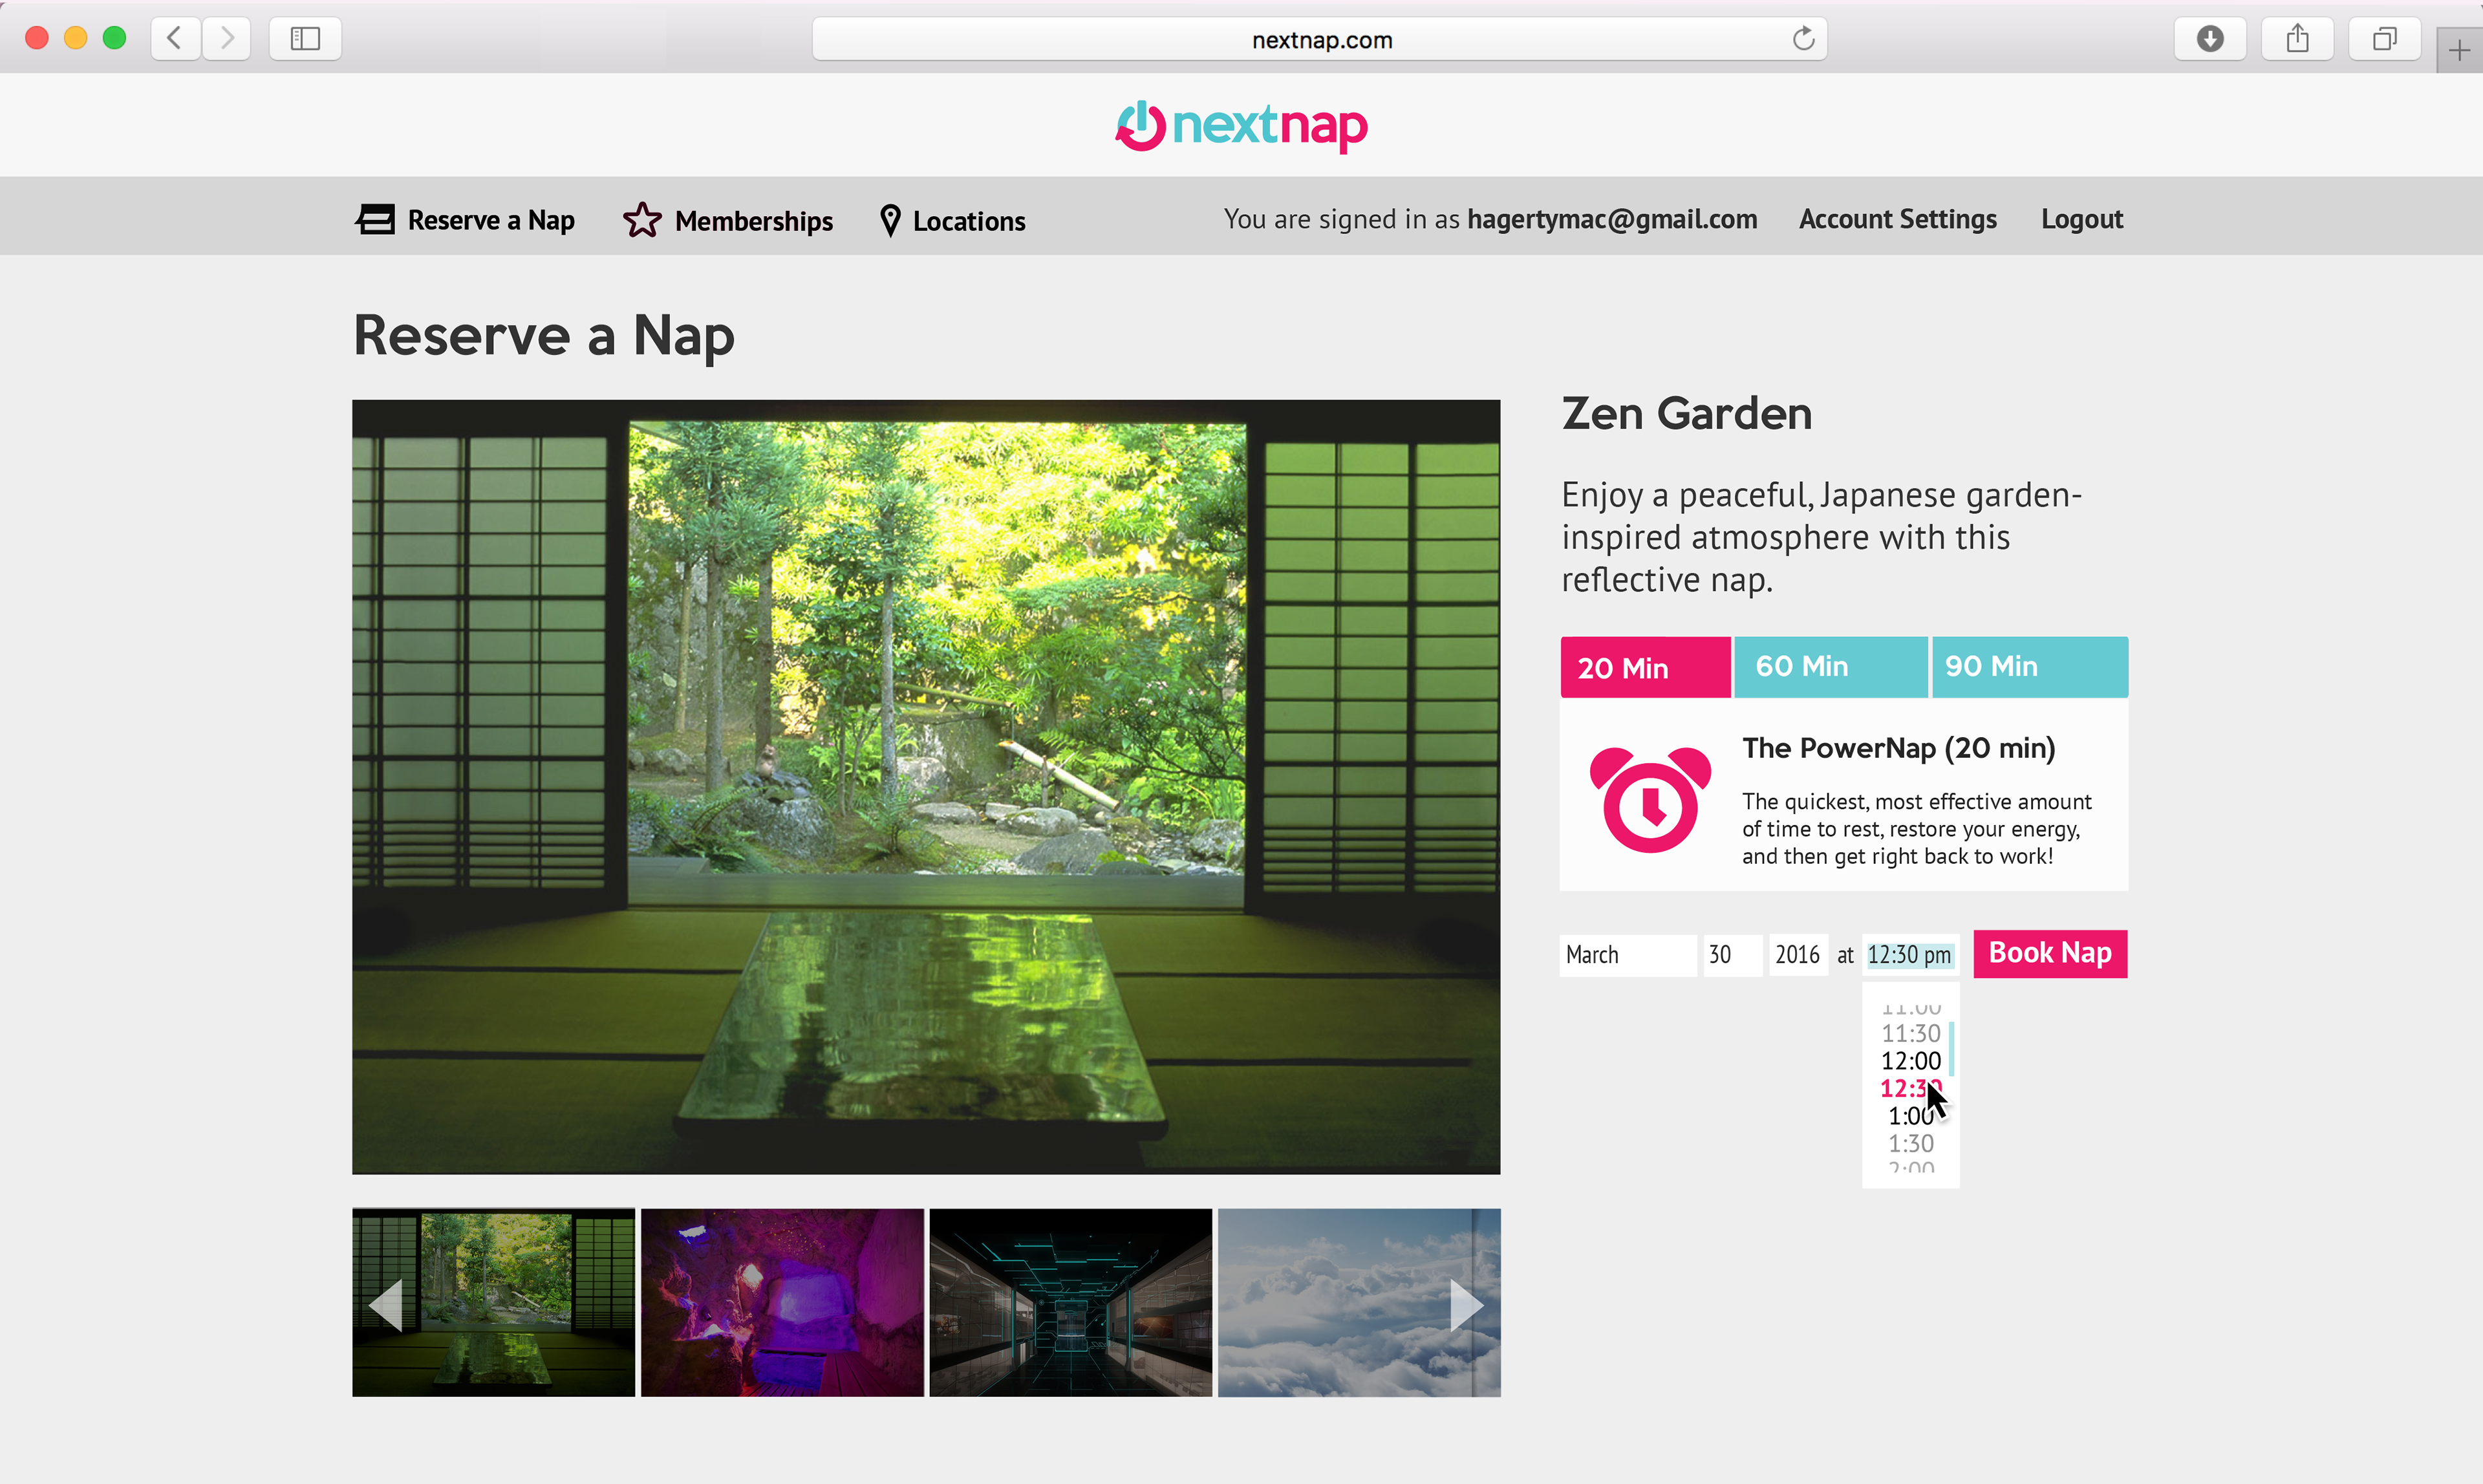Choose 12:00 in the time list
2483x1484 pixels.
[x=1910, y=1061]
